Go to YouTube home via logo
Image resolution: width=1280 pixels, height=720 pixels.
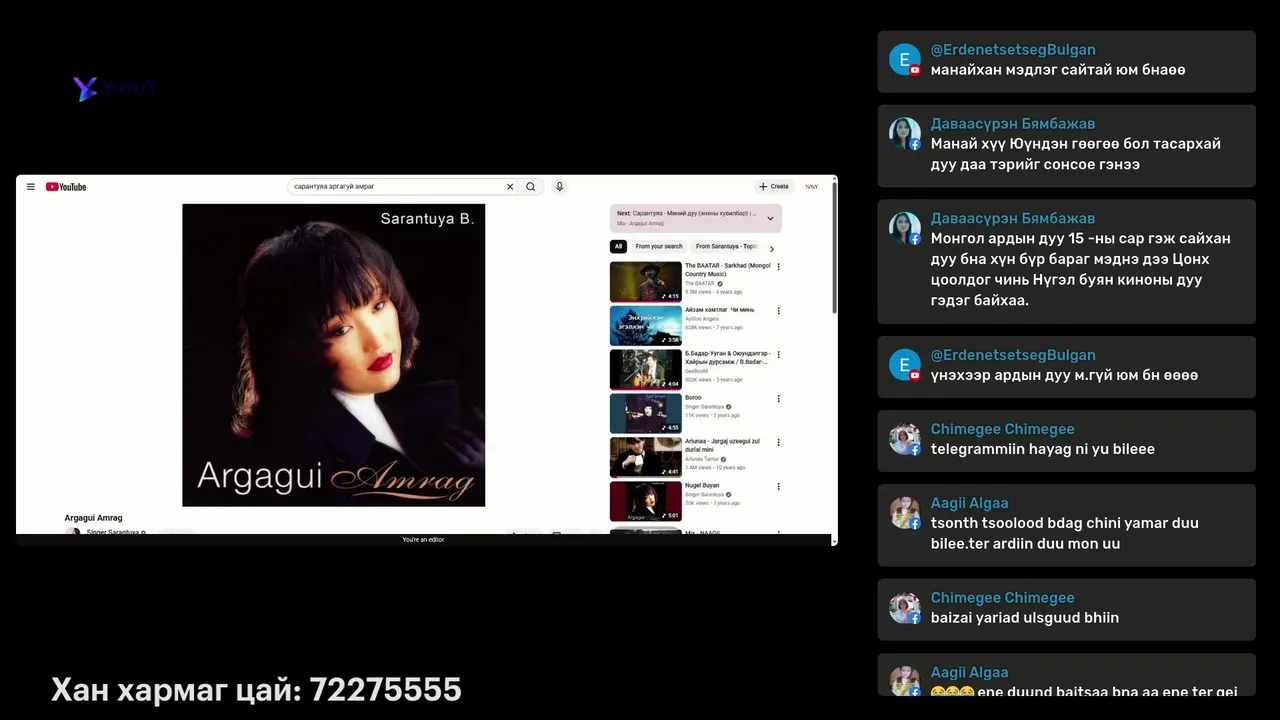[x=66, y=187]
